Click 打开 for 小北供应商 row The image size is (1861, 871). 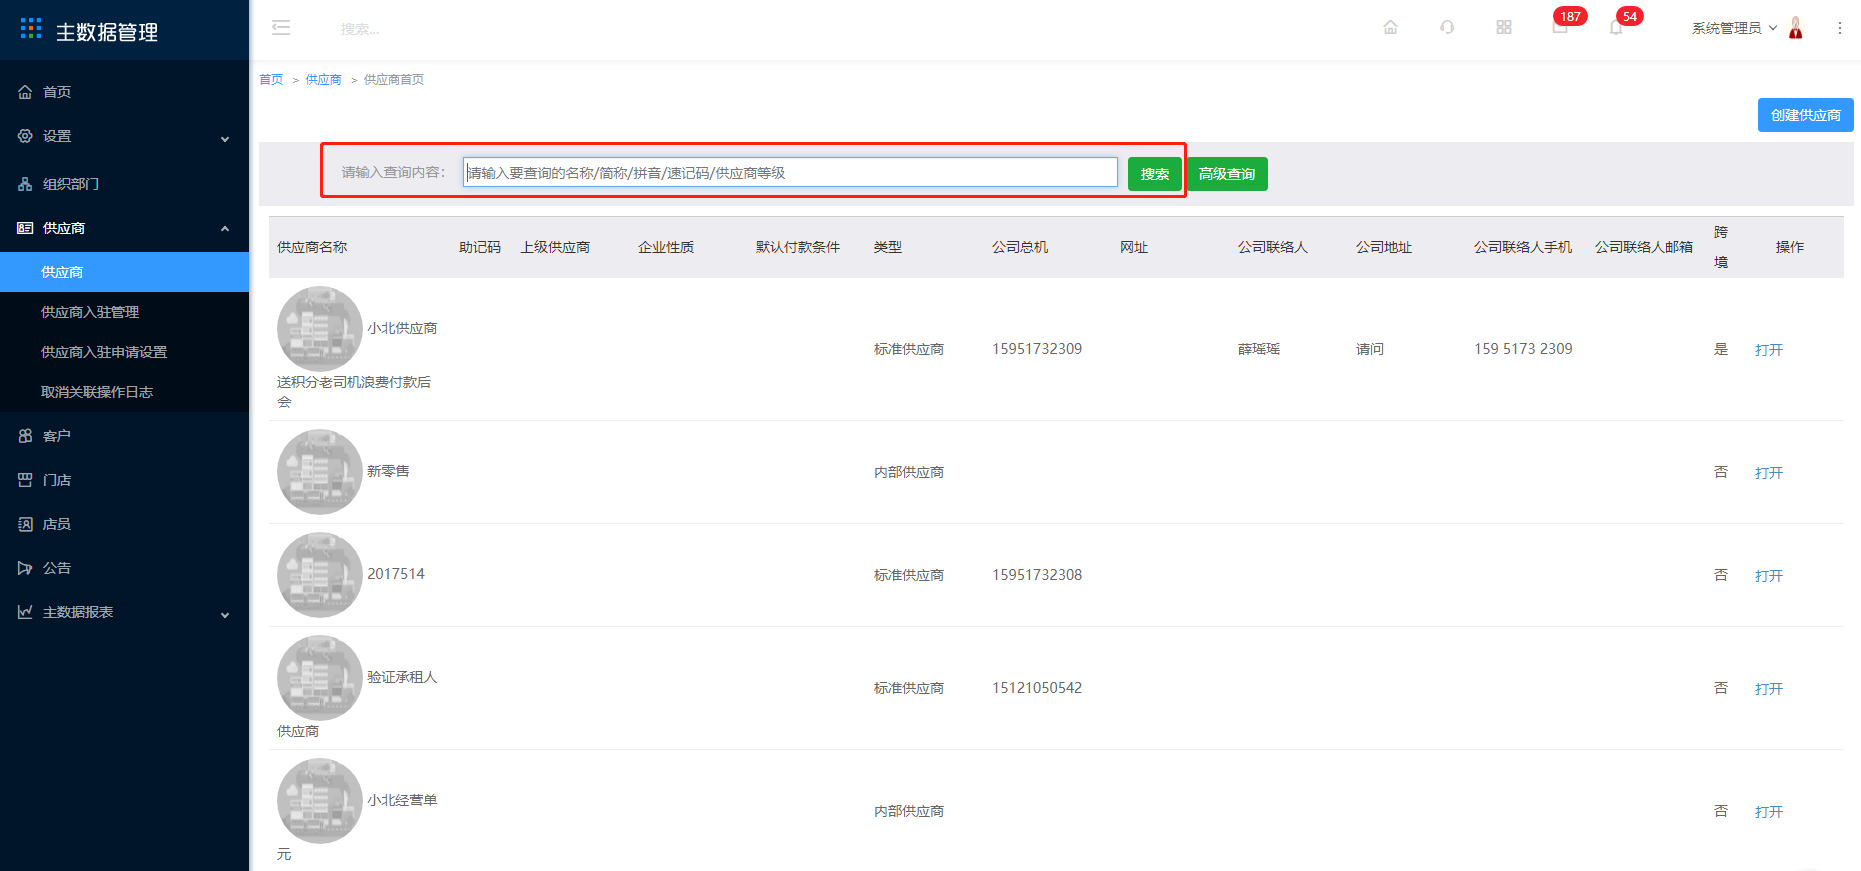[x=1768, y=350]
